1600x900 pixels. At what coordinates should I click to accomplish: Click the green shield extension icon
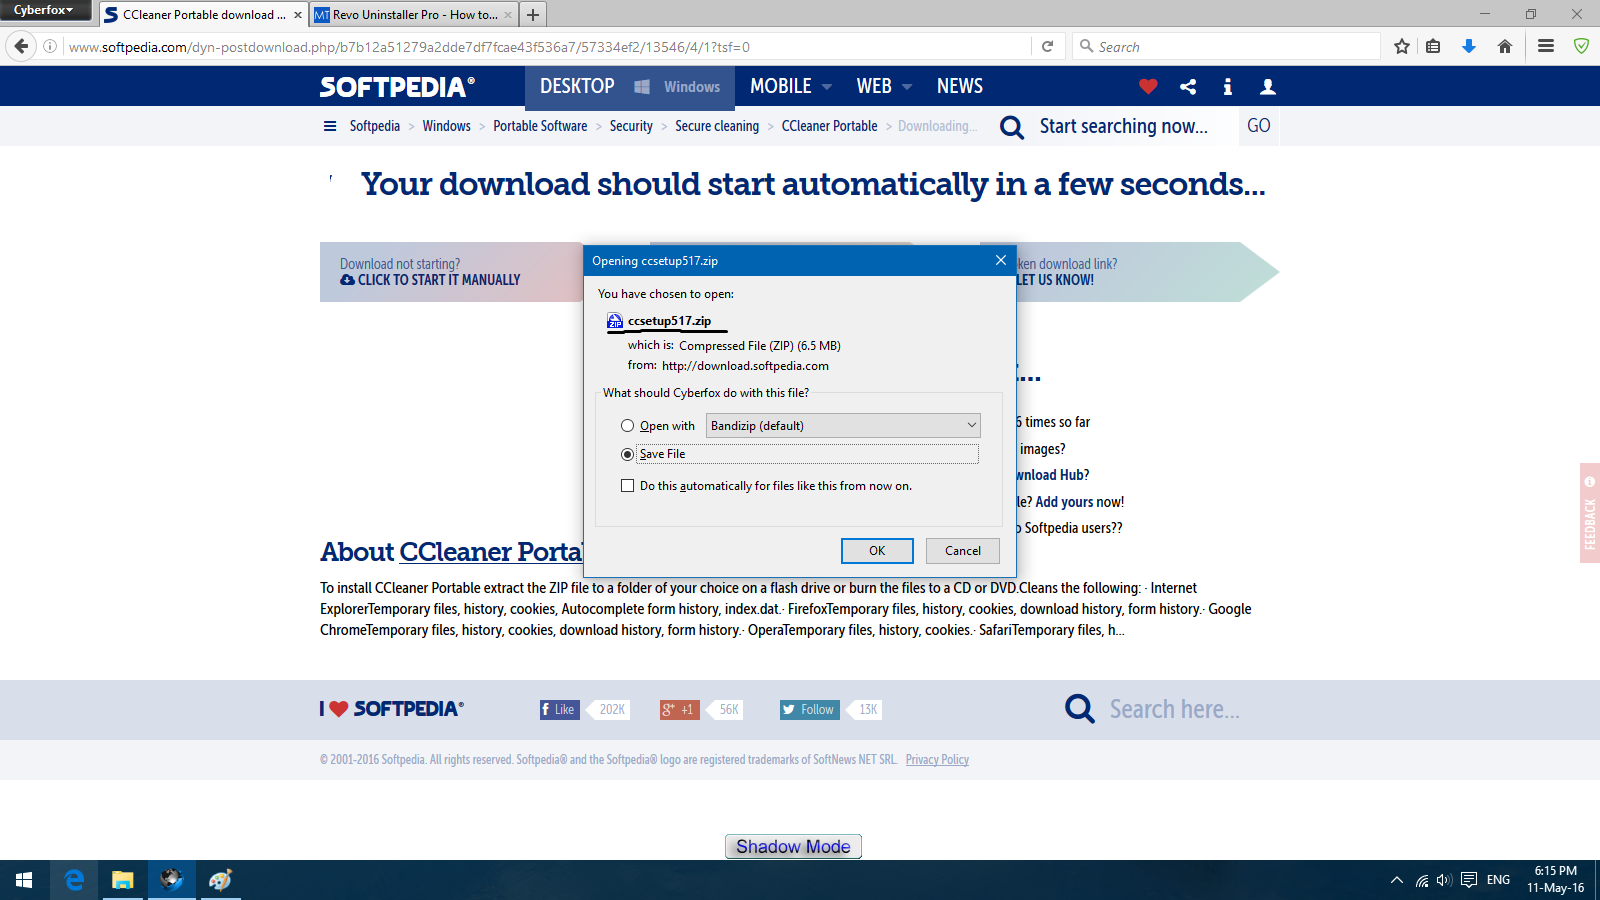tap(1581, 46)
